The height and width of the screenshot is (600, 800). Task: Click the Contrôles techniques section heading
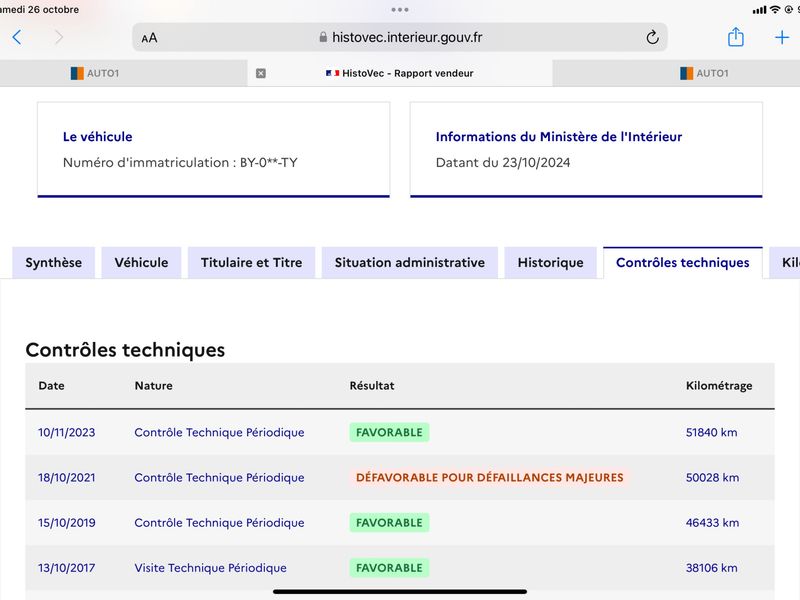click(x=125, y=350)
